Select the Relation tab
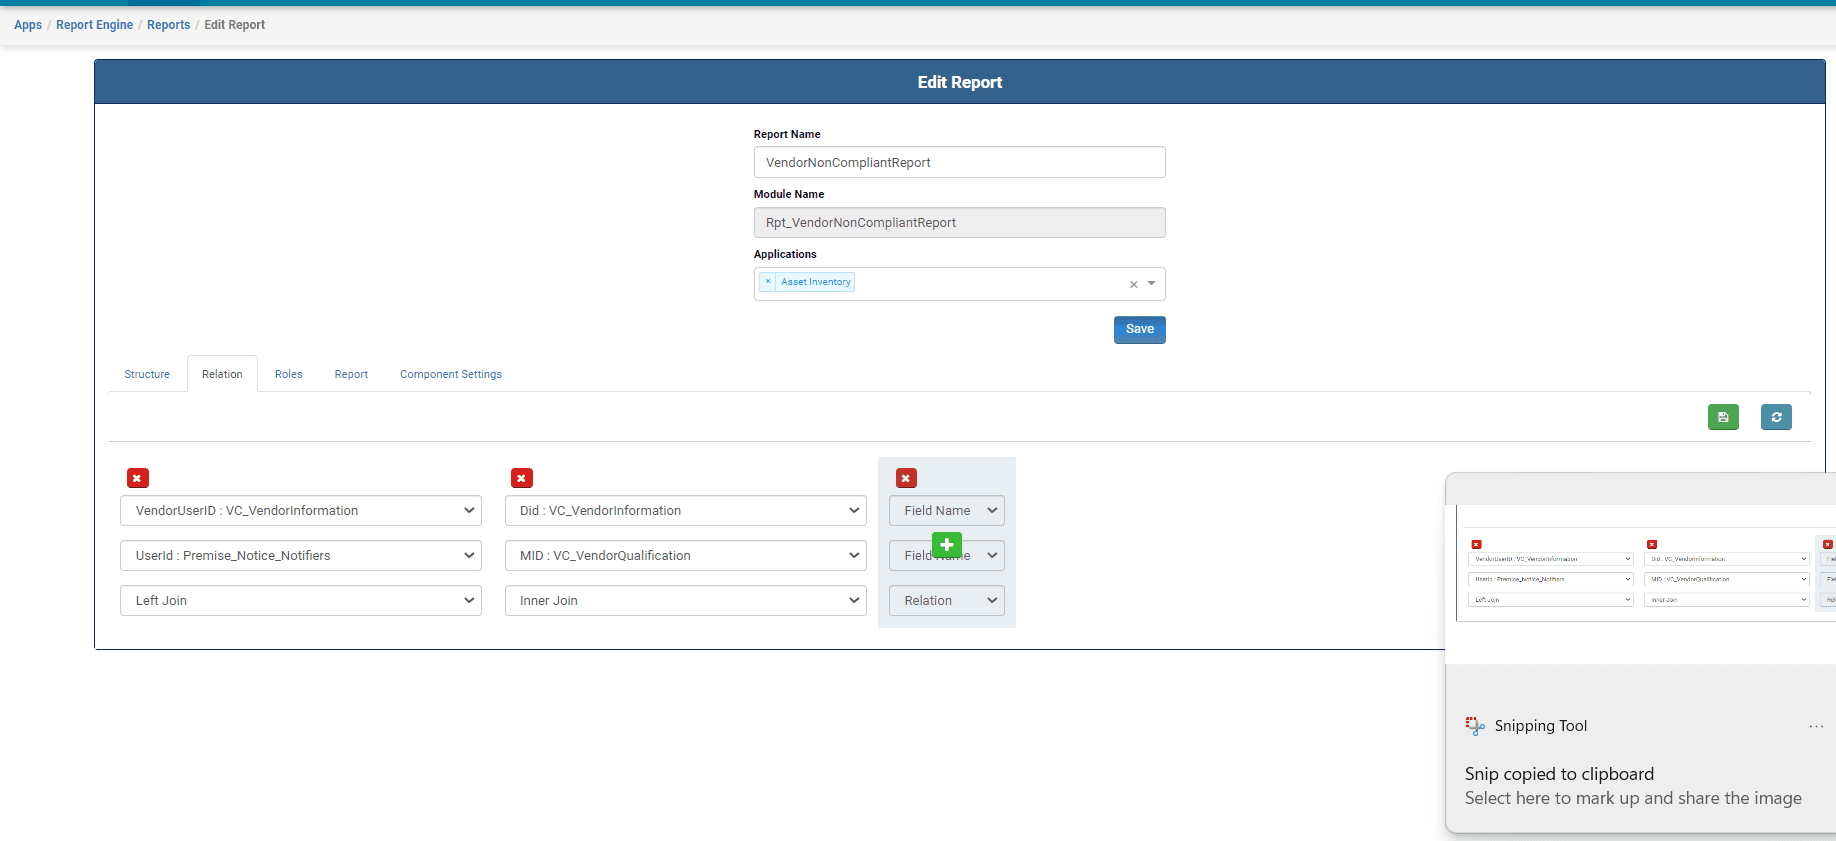 (x=222, y=374)
